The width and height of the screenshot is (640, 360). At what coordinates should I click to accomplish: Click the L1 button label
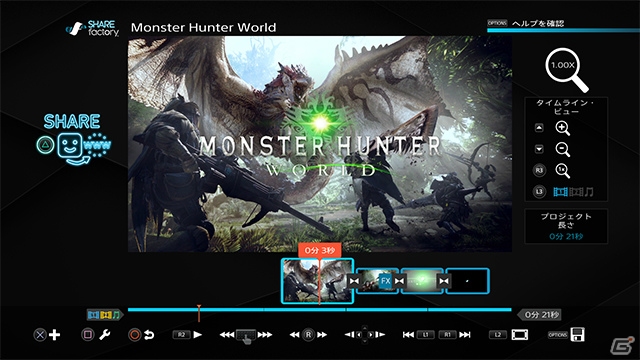[425, 335]
